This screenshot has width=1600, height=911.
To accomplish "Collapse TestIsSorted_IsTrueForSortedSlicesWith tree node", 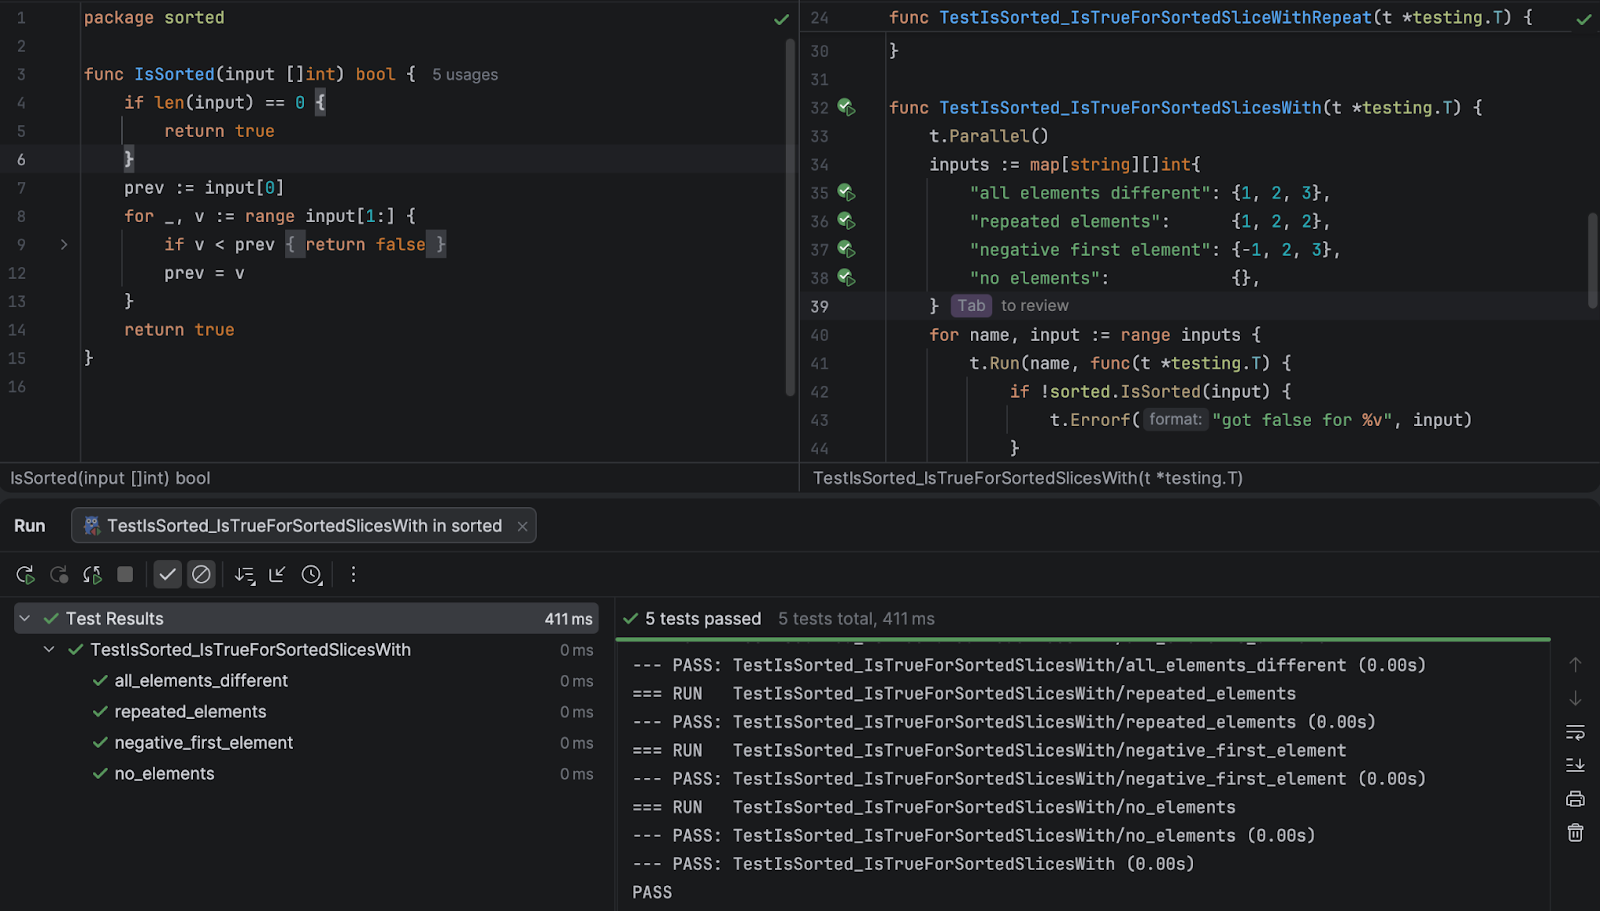I will pyautogui.click(x=49, y=650).
